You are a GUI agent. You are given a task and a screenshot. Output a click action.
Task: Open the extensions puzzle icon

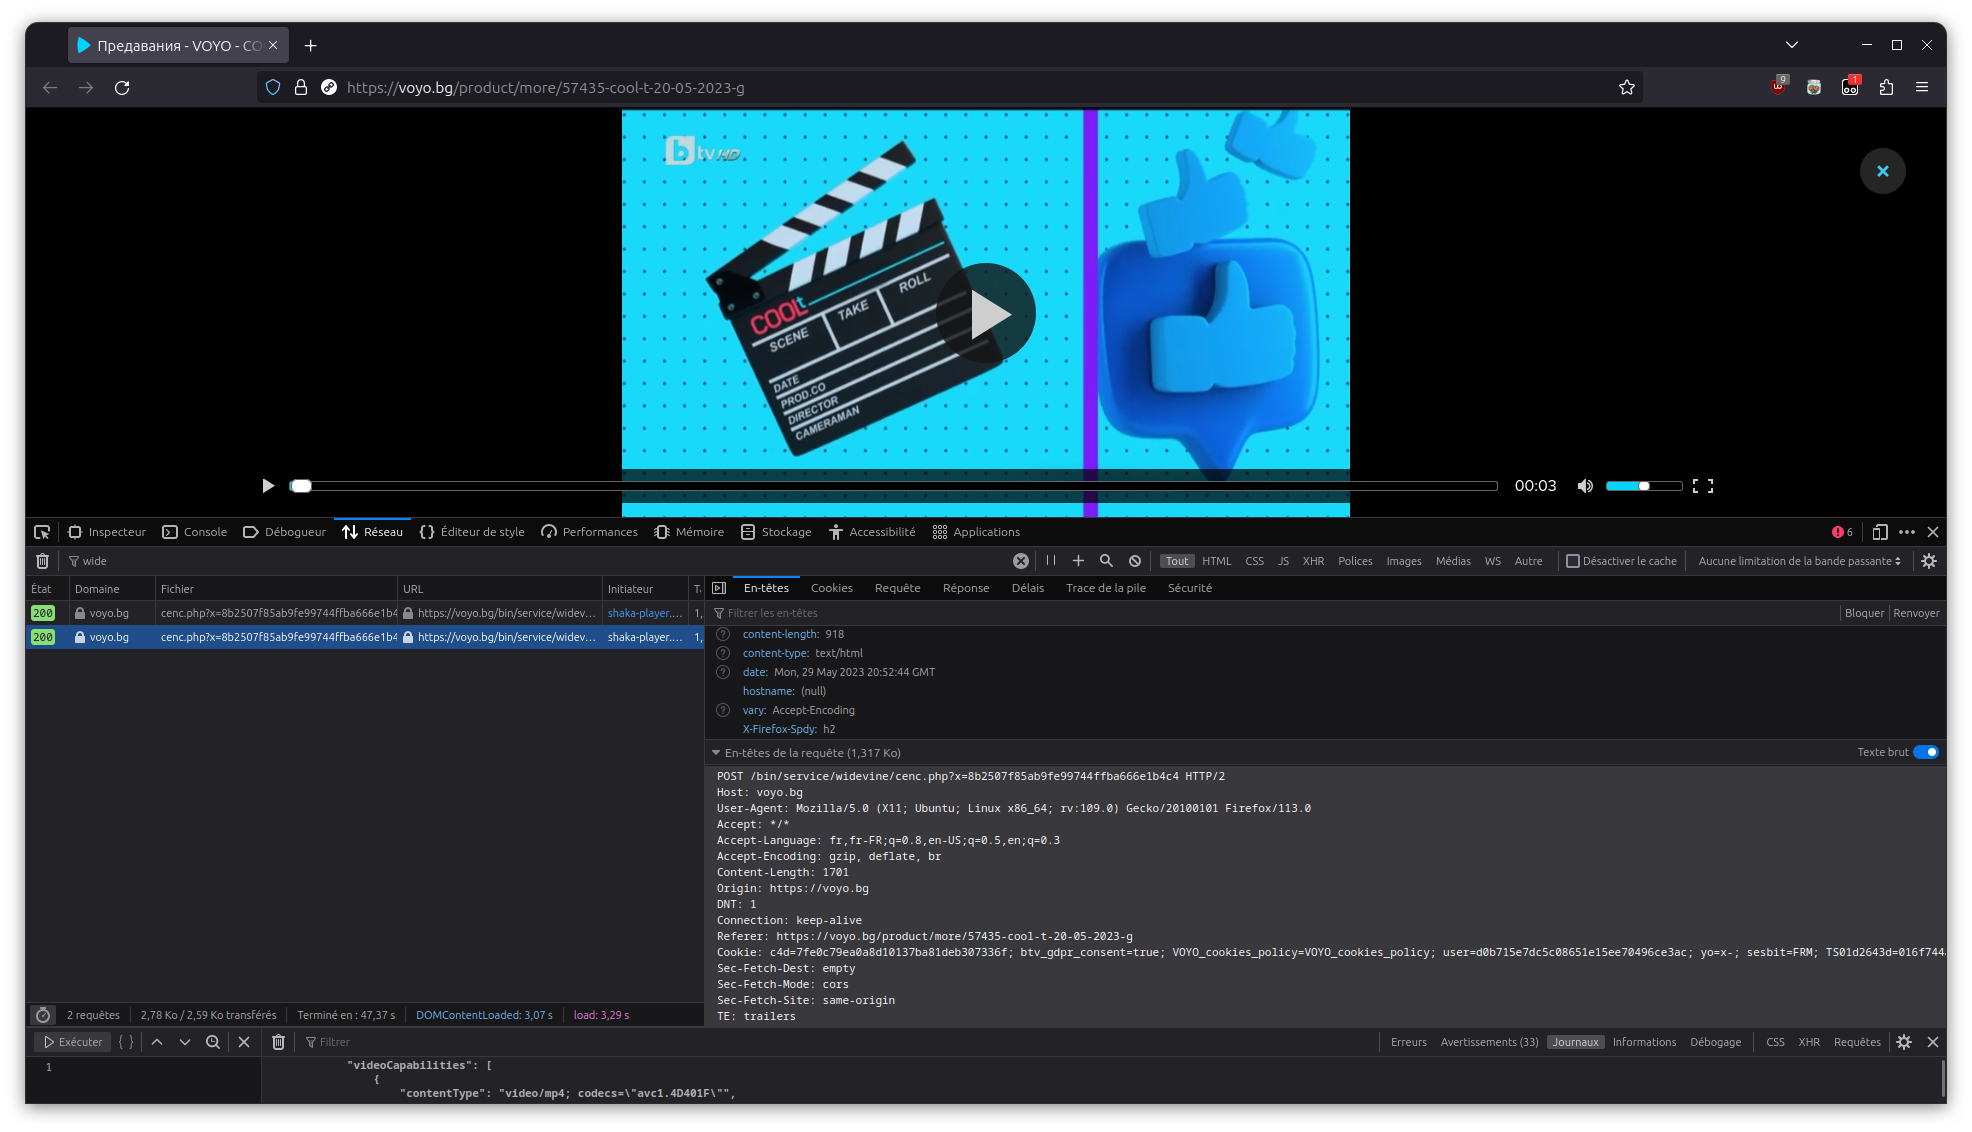pyautogui.click(x=1886, y=88)
